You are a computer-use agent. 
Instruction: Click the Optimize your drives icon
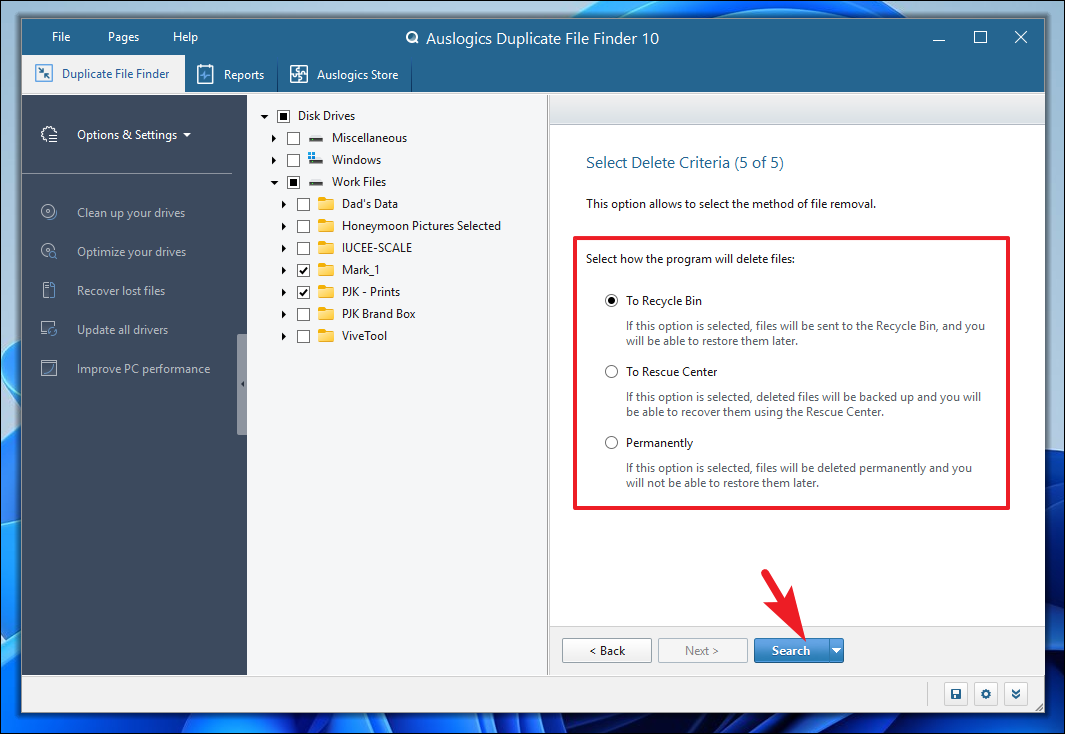[x=49, y=251]
